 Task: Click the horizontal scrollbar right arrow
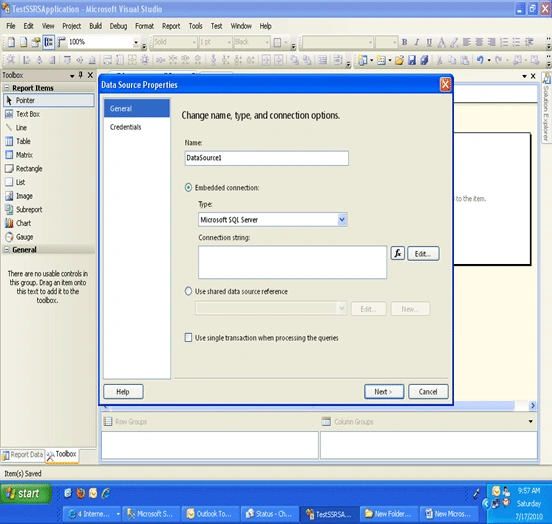tap(533, 406)
